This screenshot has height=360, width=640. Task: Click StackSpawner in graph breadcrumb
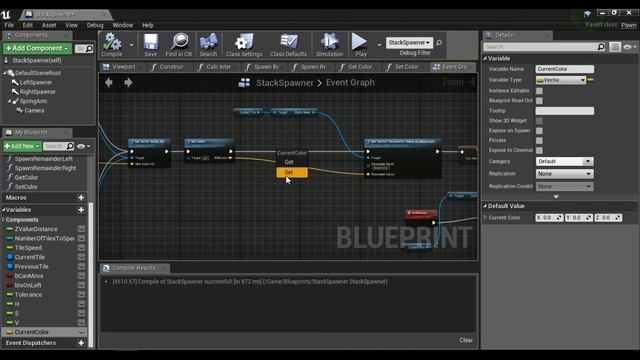[x=284, y=83]
